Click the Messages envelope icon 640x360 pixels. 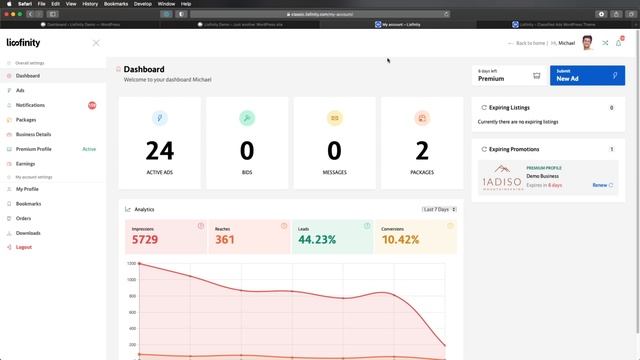tap(335, 118)
